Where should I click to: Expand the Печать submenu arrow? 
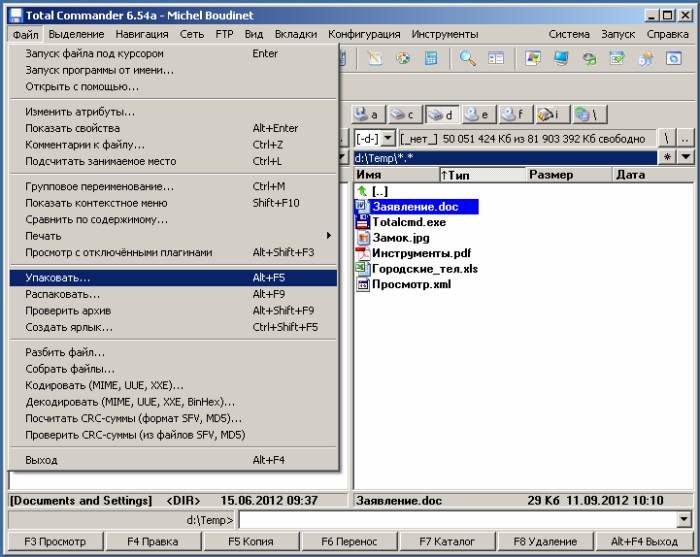pyautogui.click(x=329, y=235)
